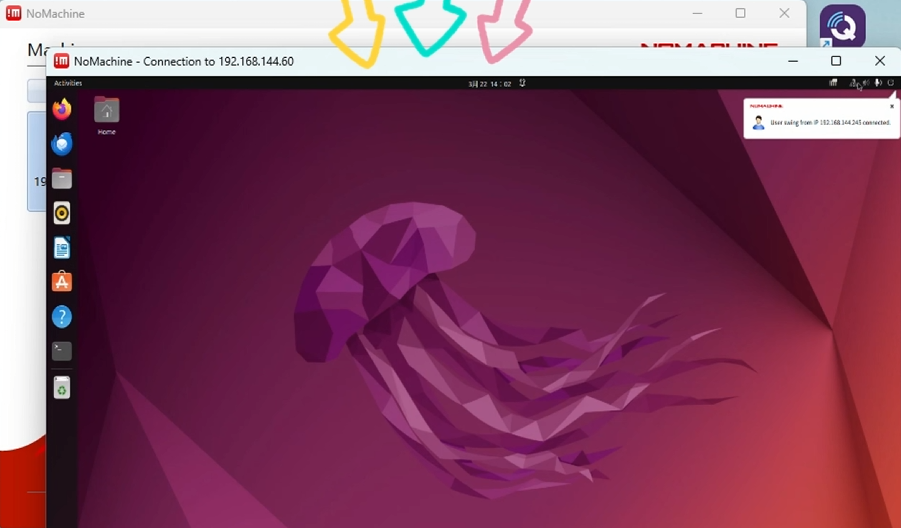Click the user avatar in connection notification
Screen dimensions: 901x528
(x=758, y=122)
